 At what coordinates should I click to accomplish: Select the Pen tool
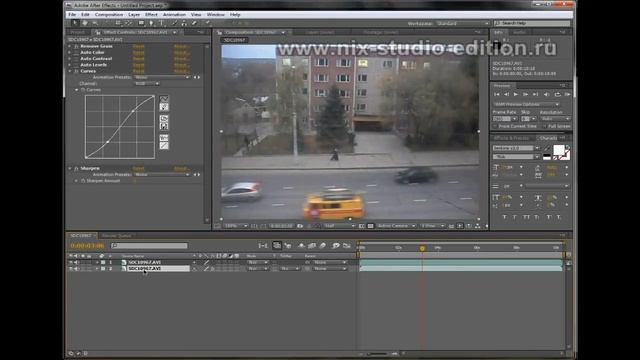tap(151, 23)
